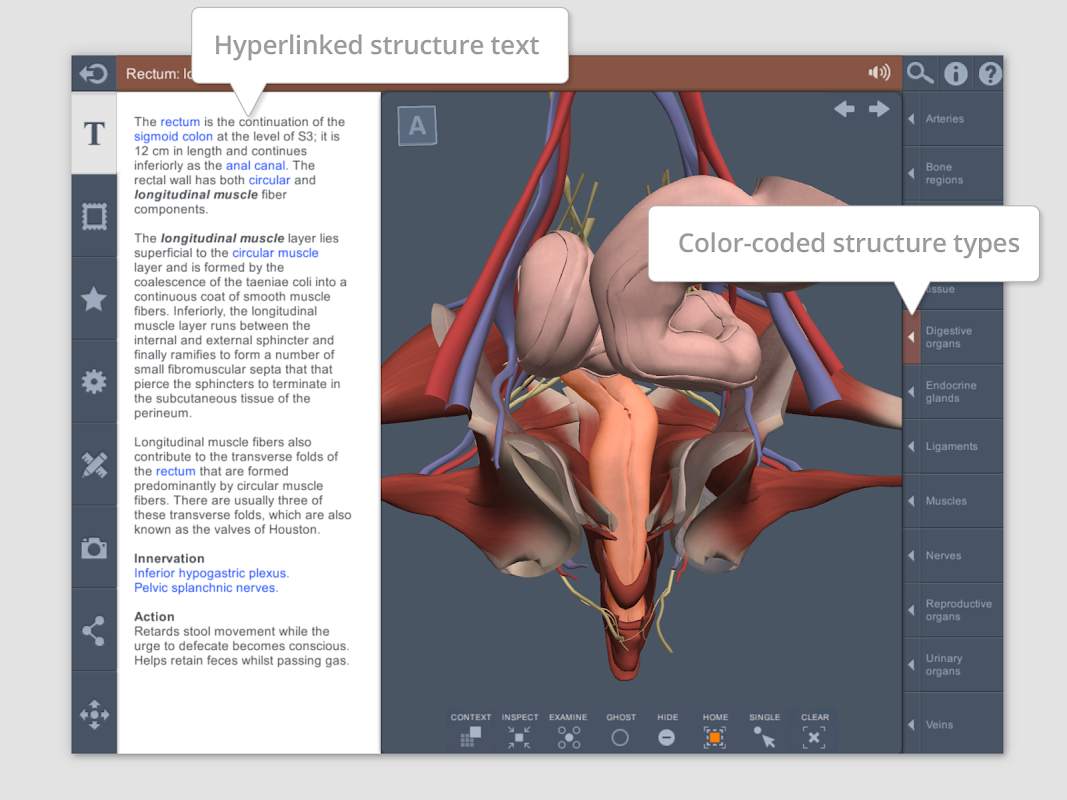Click the move arrows navigation icon
The width and height of the screenshot is (1067, 800).
click(94, 714)
